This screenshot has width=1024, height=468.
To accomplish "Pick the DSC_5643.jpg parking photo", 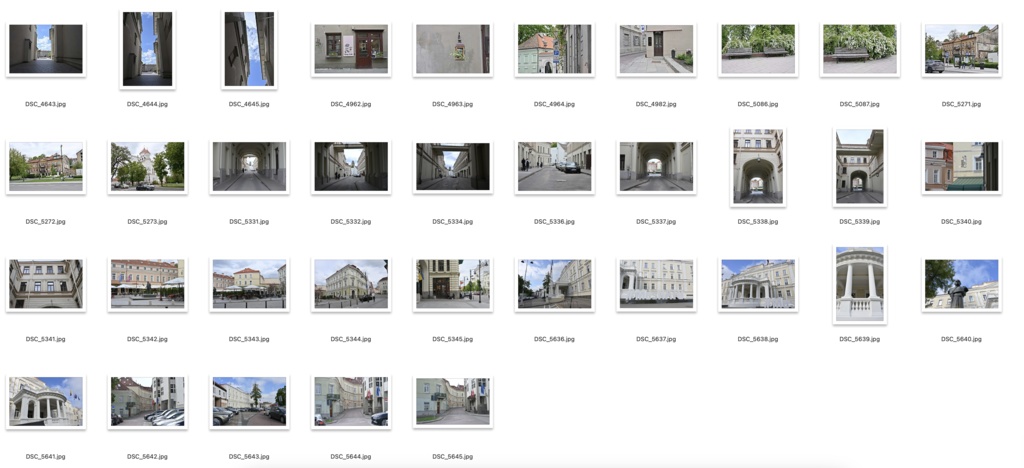I will 249,401.
